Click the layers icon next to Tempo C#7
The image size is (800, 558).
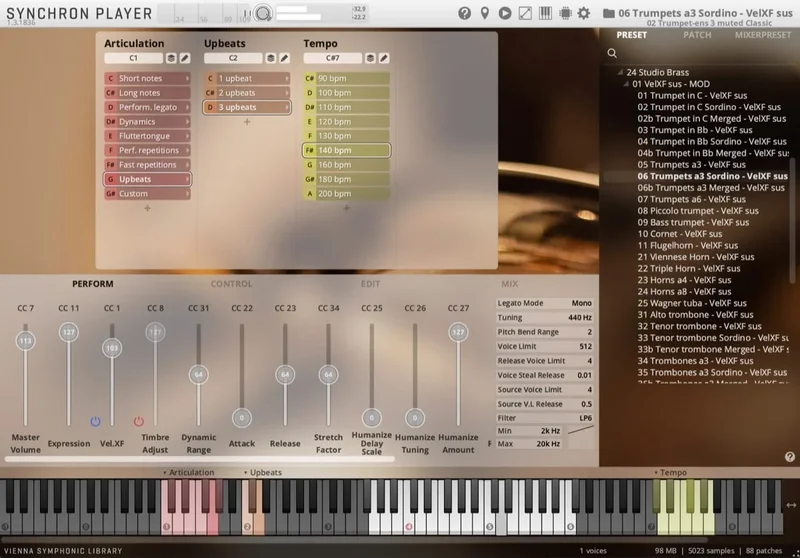[370, 58]
